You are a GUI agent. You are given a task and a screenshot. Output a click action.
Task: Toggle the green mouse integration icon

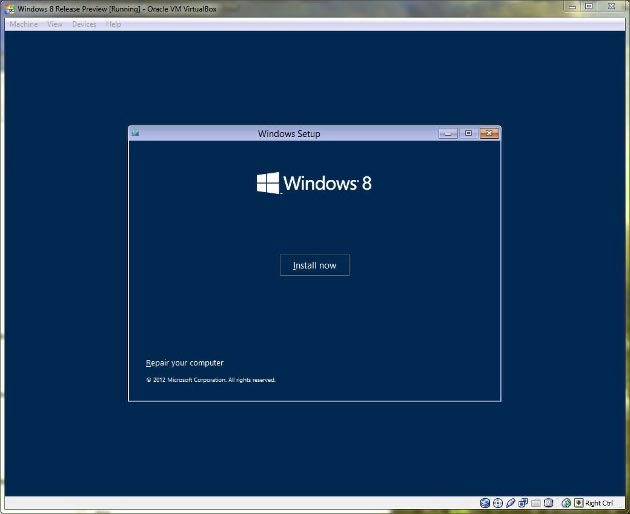coord(566,503)
